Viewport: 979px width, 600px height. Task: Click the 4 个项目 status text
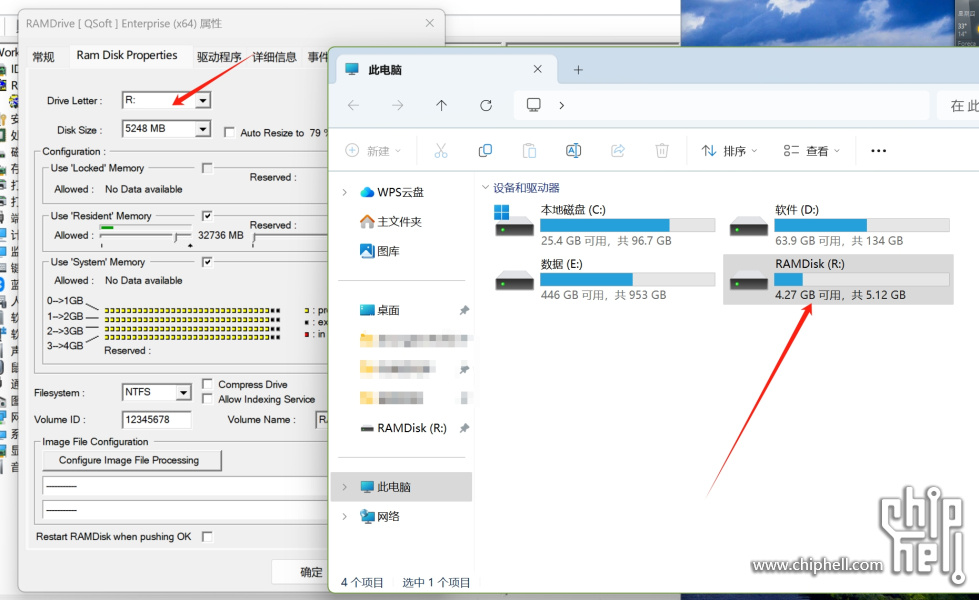362,583
